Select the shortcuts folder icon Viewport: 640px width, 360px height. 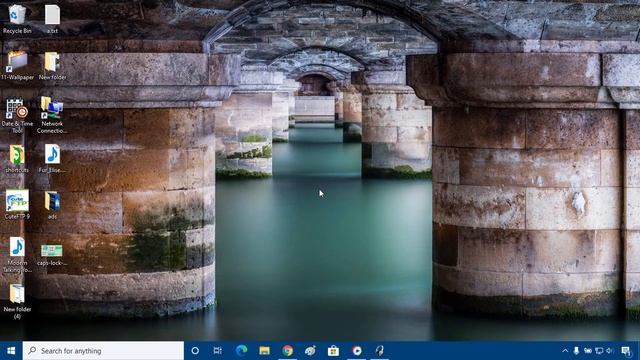[x=17, y=159]
